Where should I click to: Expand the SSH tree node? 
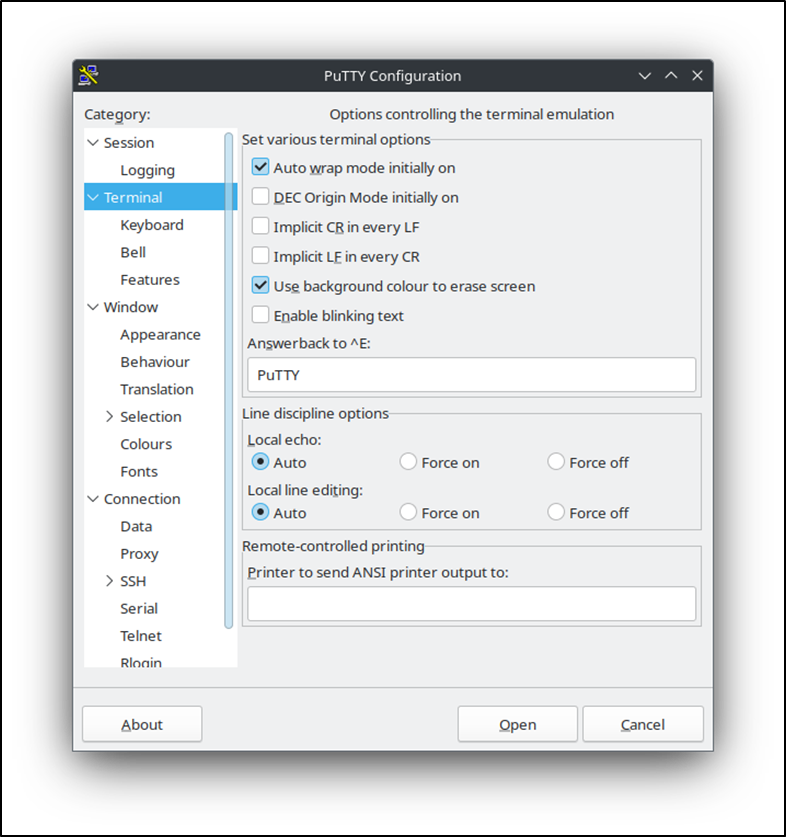tap(109, 581)
